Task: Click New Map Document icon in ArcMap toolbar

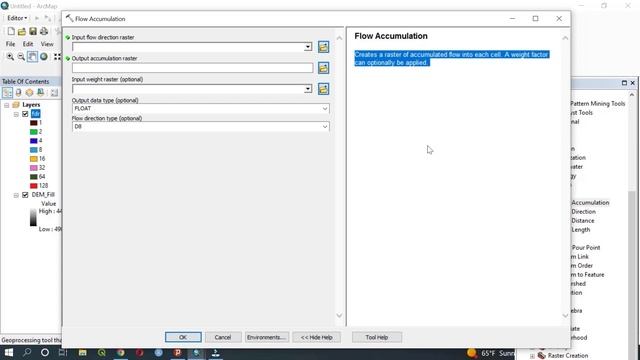Action: (11, 31)
